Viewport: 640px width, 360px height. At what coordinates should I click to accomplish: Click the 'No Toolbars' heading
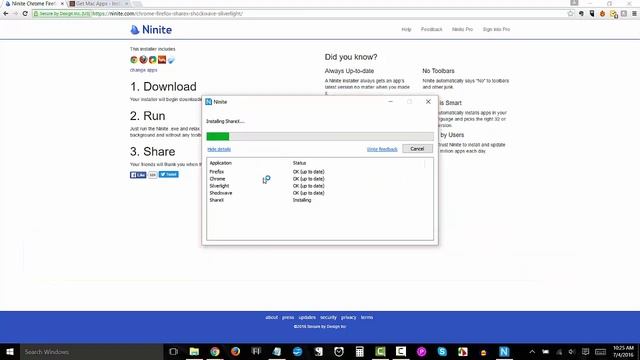tap(438, 71)
